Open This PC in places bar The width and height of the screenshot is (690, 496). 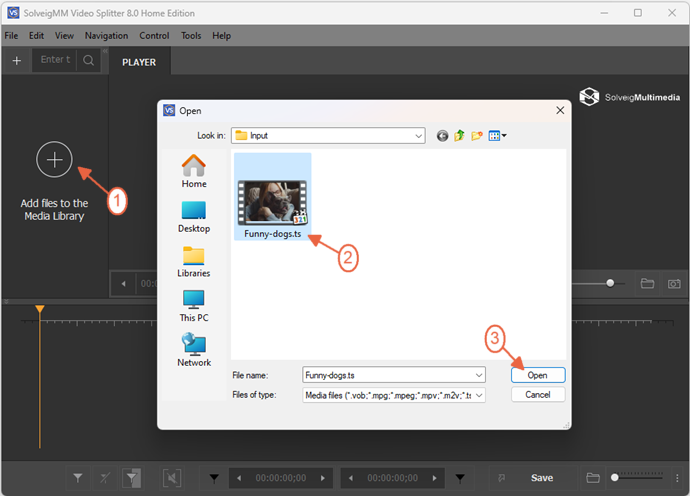(194, 306)
